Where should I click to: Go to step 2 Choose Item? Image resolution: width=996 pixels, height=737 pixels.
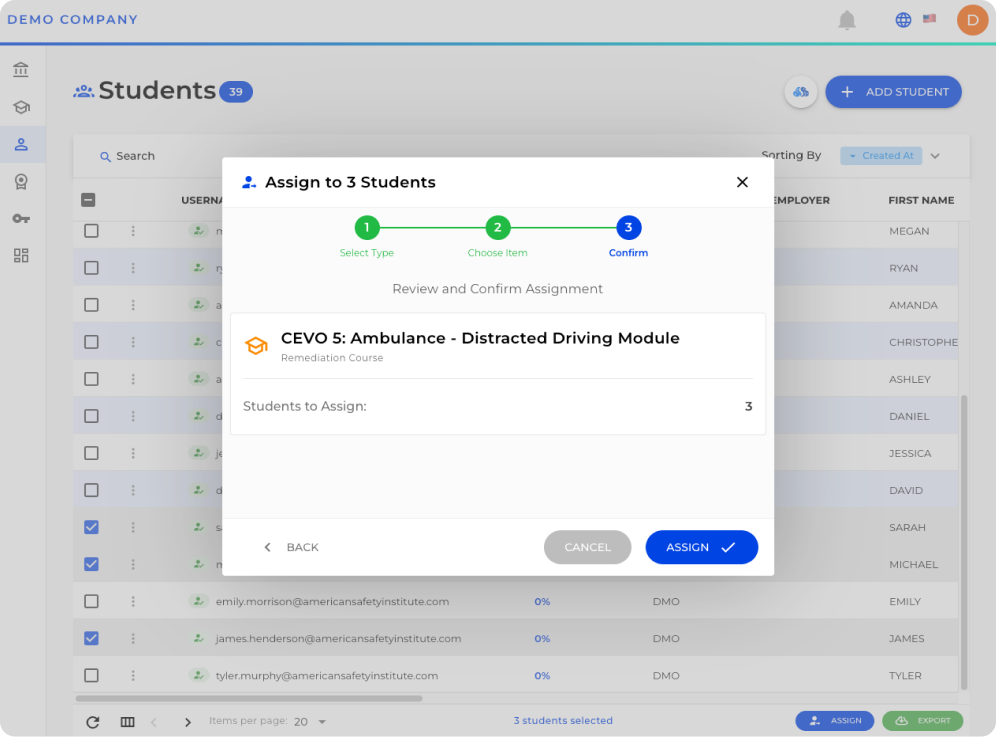tap(497, 227)
